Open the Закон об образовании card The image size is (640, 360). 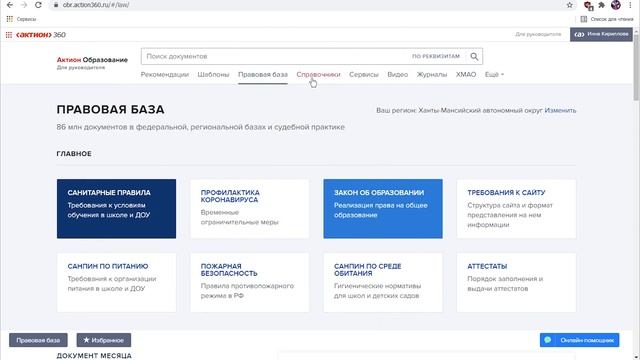(x=383, y=209)
